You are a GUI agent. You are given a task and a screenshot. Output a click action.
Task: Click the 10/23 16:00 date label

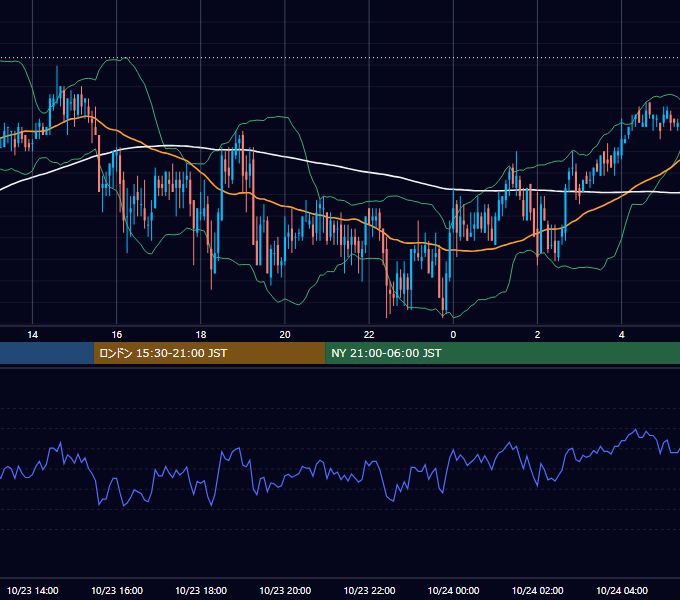coord(117,590)
